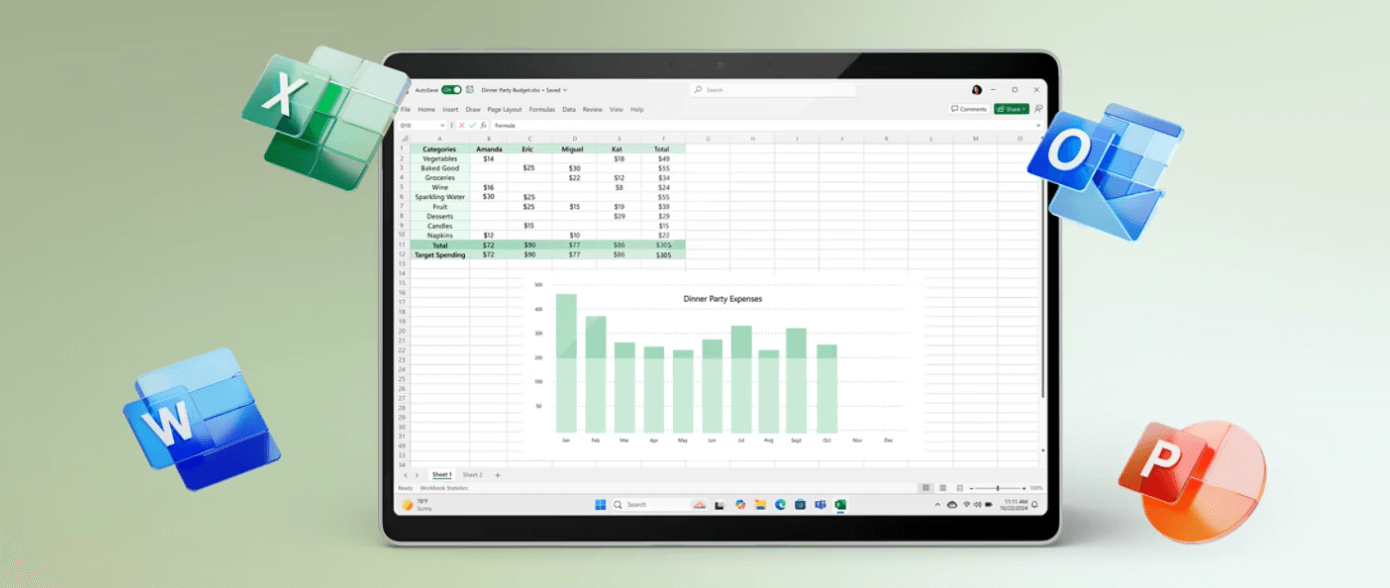Open the notification bell icon
Screen dimensions: 1390x588
[1035, 505]
